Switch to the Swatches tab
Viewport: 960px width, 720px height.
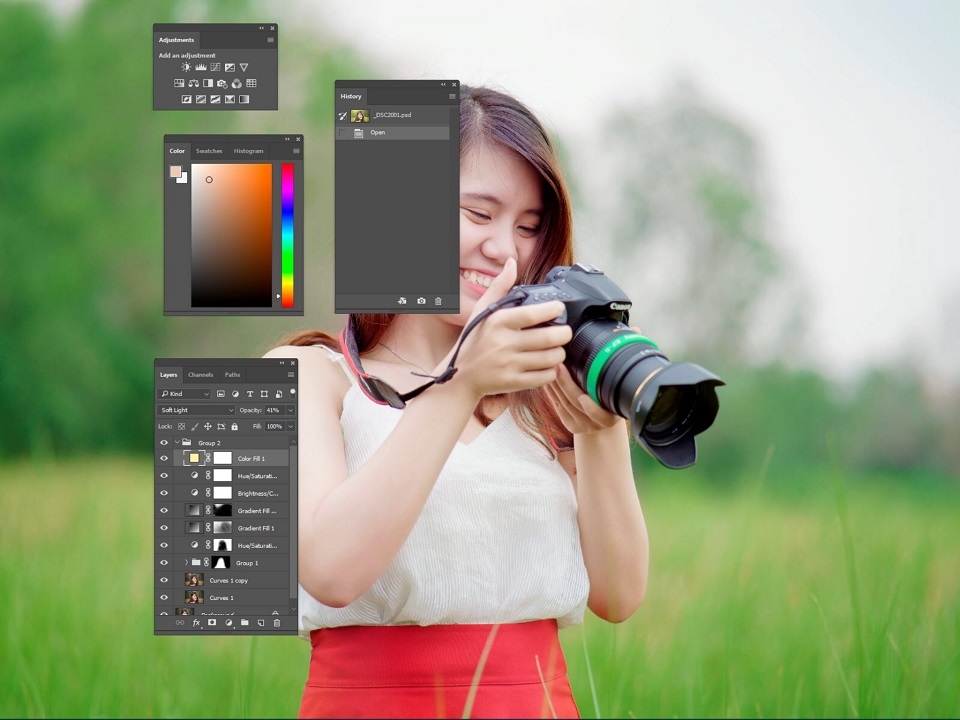pos(209,151)
